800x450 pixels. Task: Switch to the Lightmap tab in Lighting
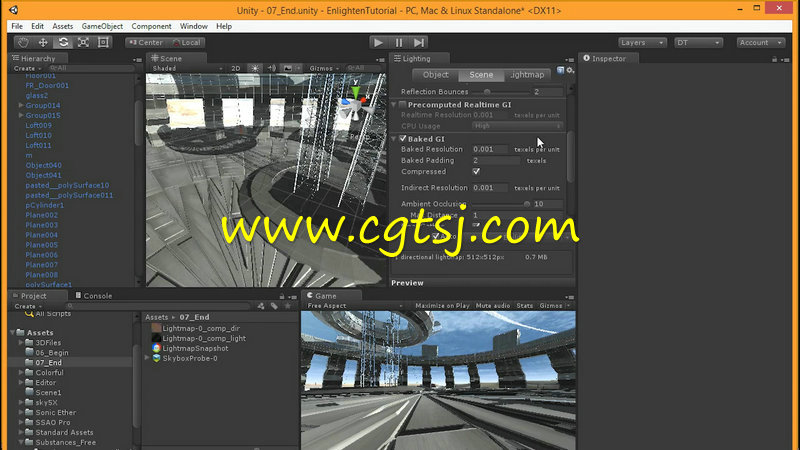(528, 75)
